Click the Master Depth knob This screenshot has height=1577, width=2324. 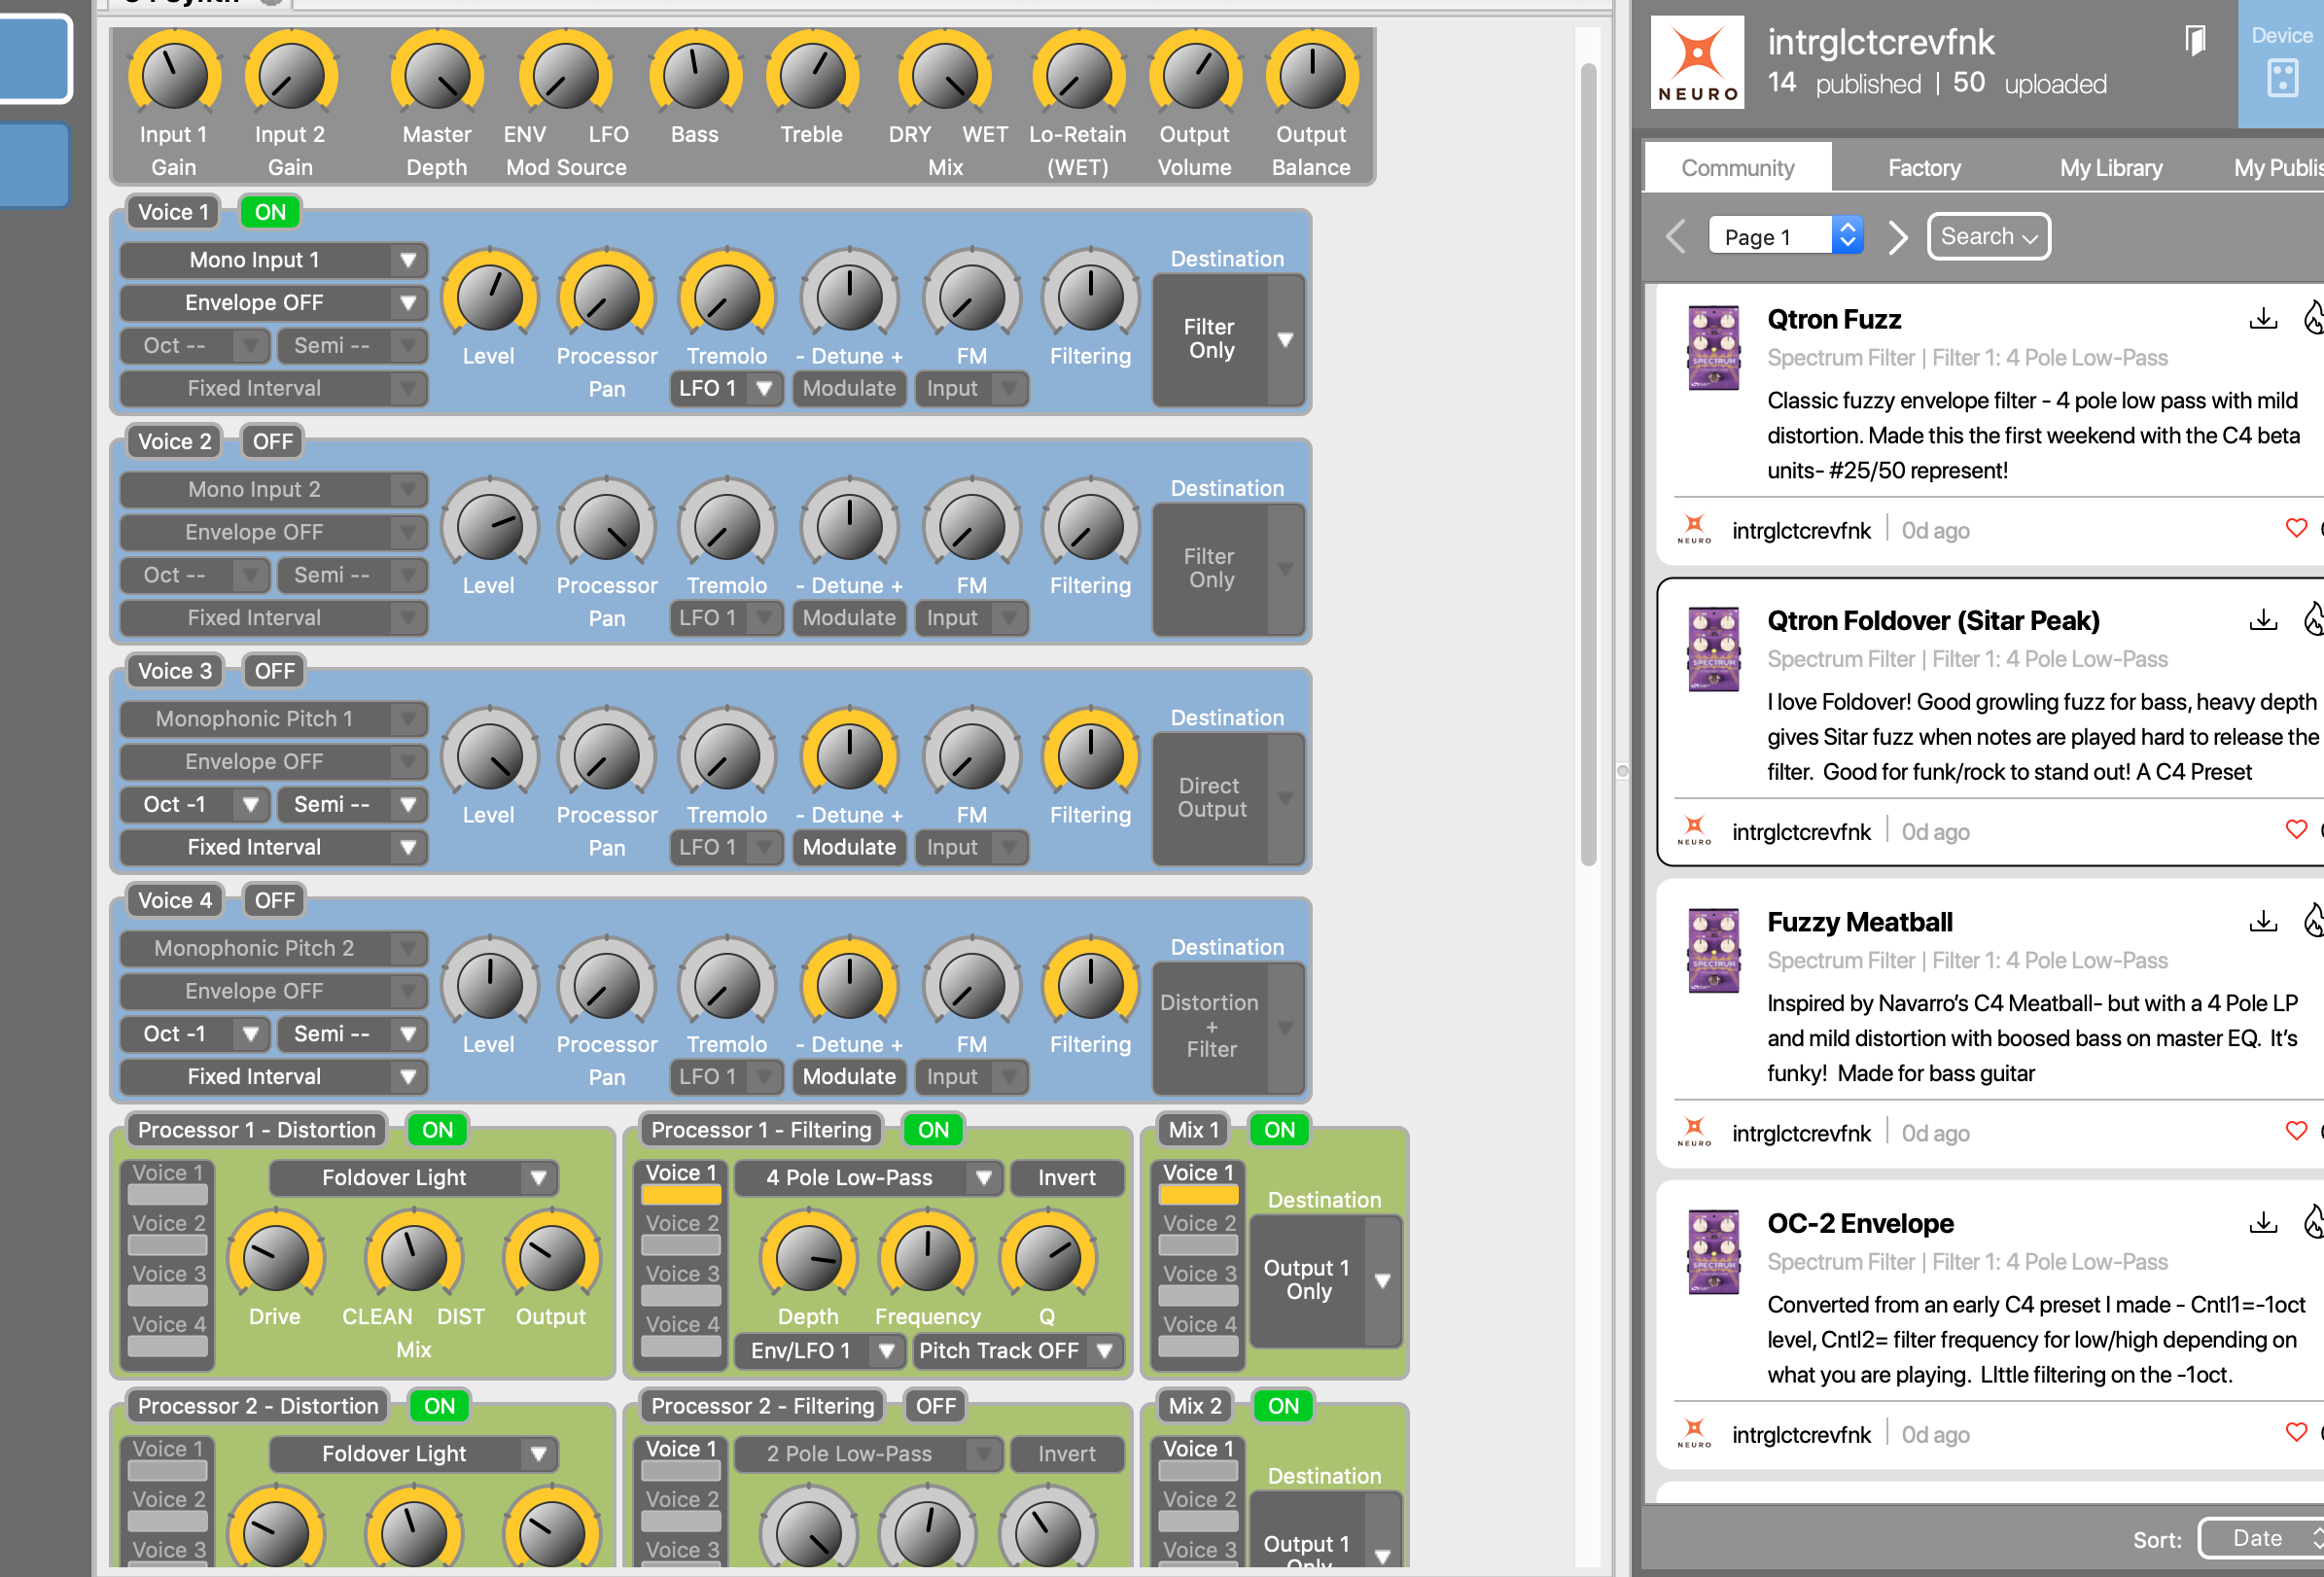pyautogui.click(x=437, y=76)
